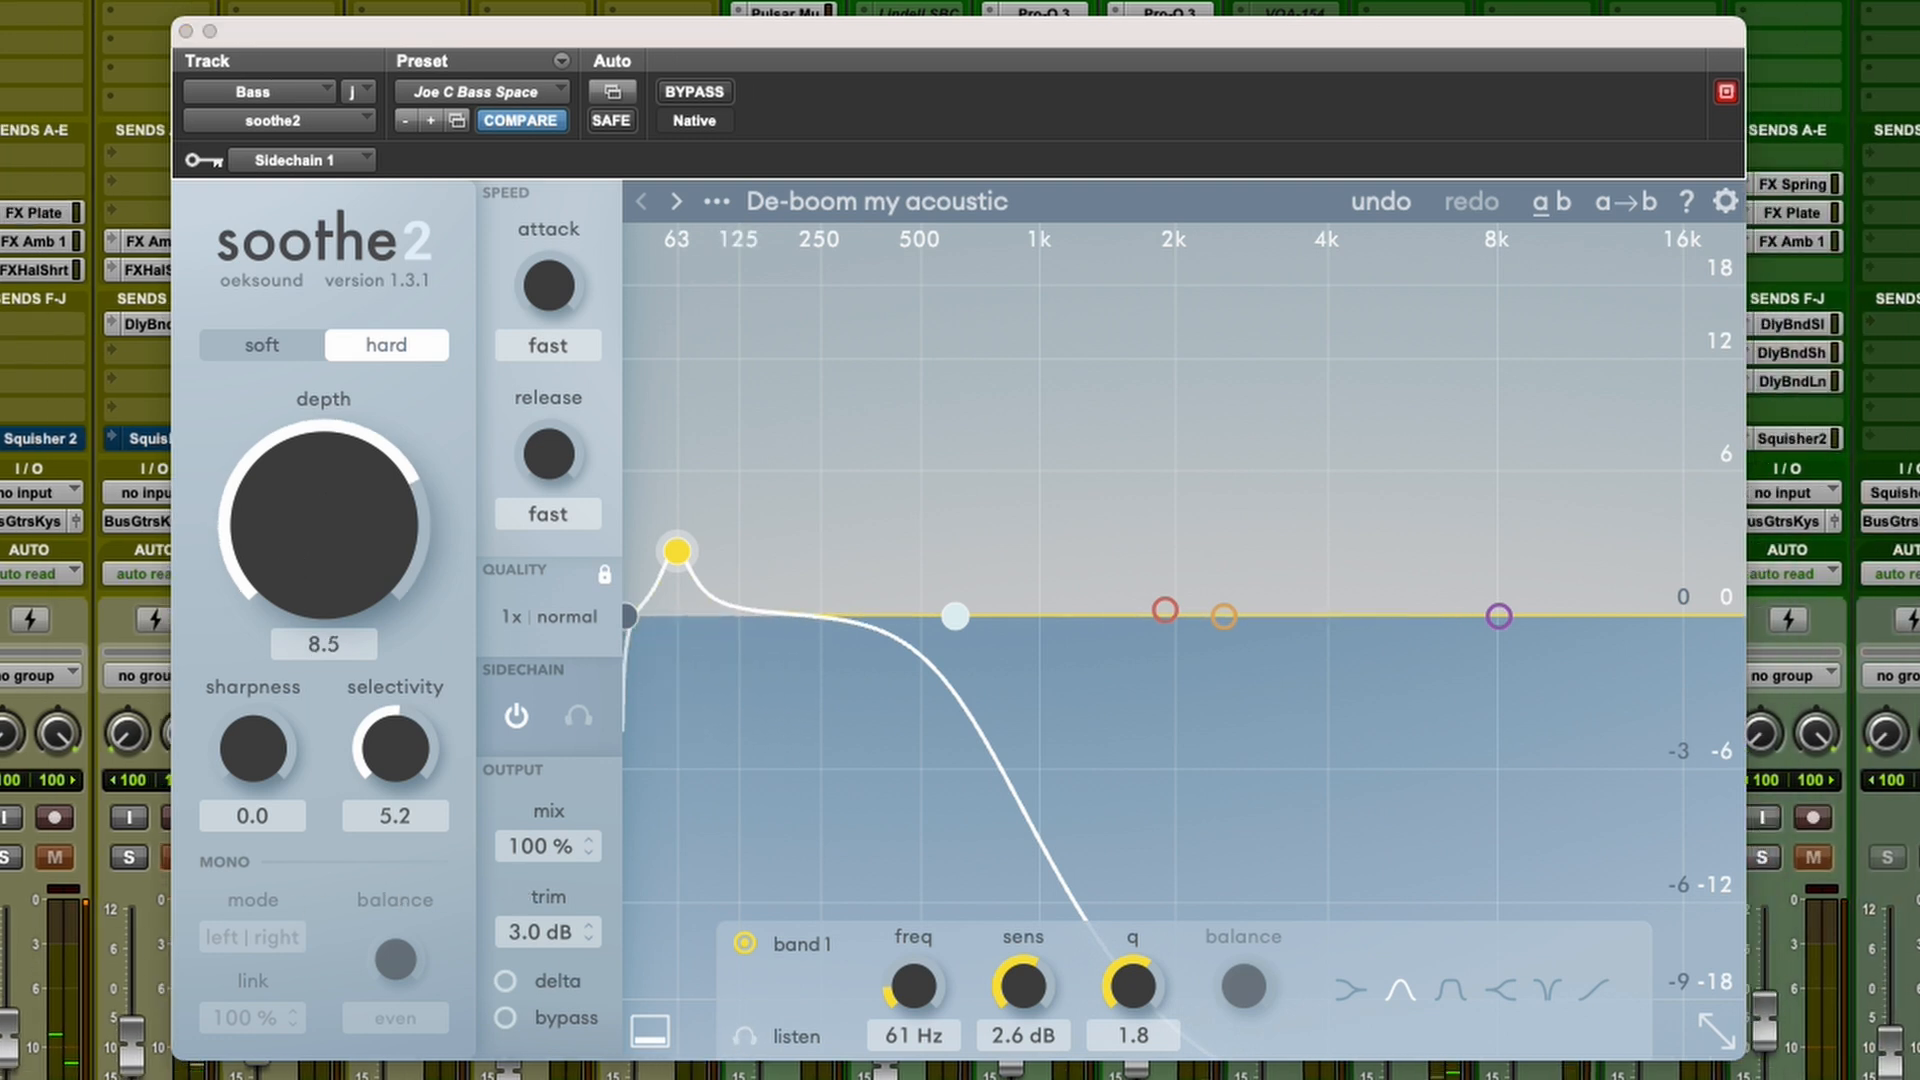This screenshot has height=1080, width=1920.
Task: Toggle a b comparison state
Action: 1552,201
